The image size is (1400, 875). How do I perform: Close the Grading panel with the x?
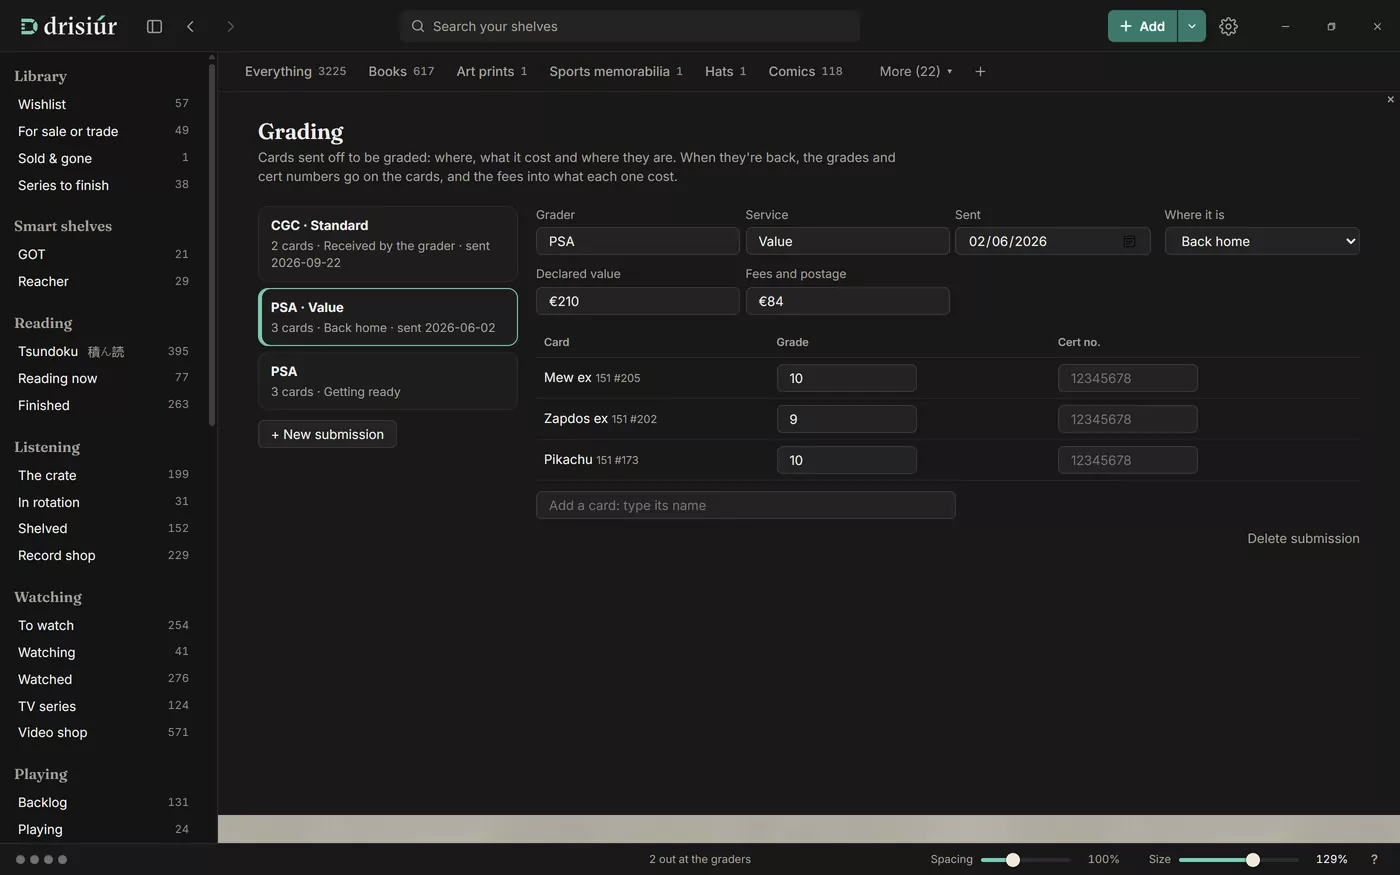point(1390,99)
